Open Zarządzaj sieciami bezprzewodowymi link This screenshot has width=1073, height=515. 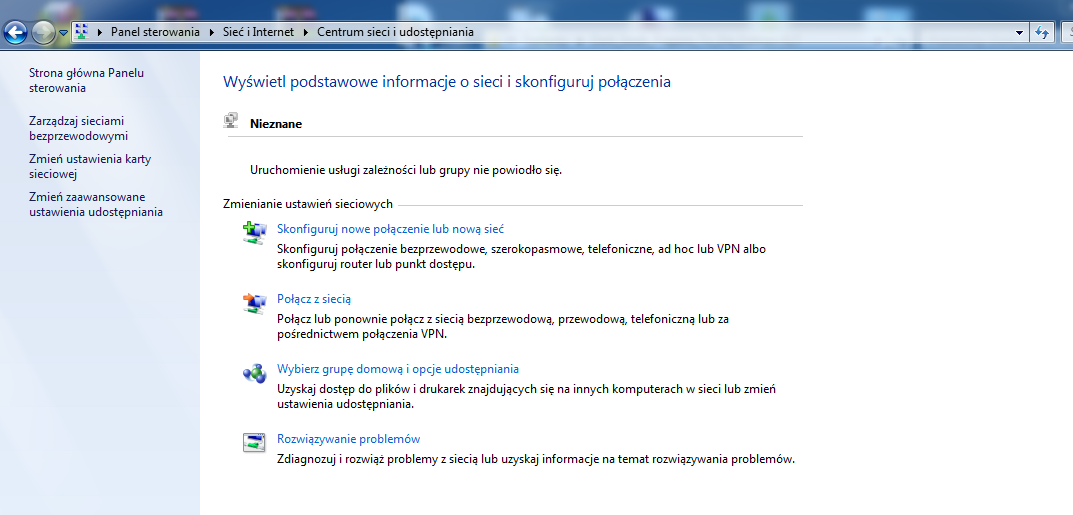tap(78, 128)
